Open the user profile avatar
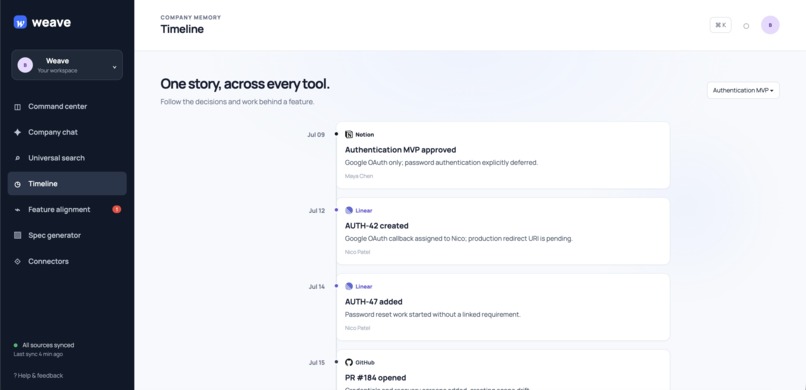The width and height of the screenshot is (806, 390). coord(770,25)
